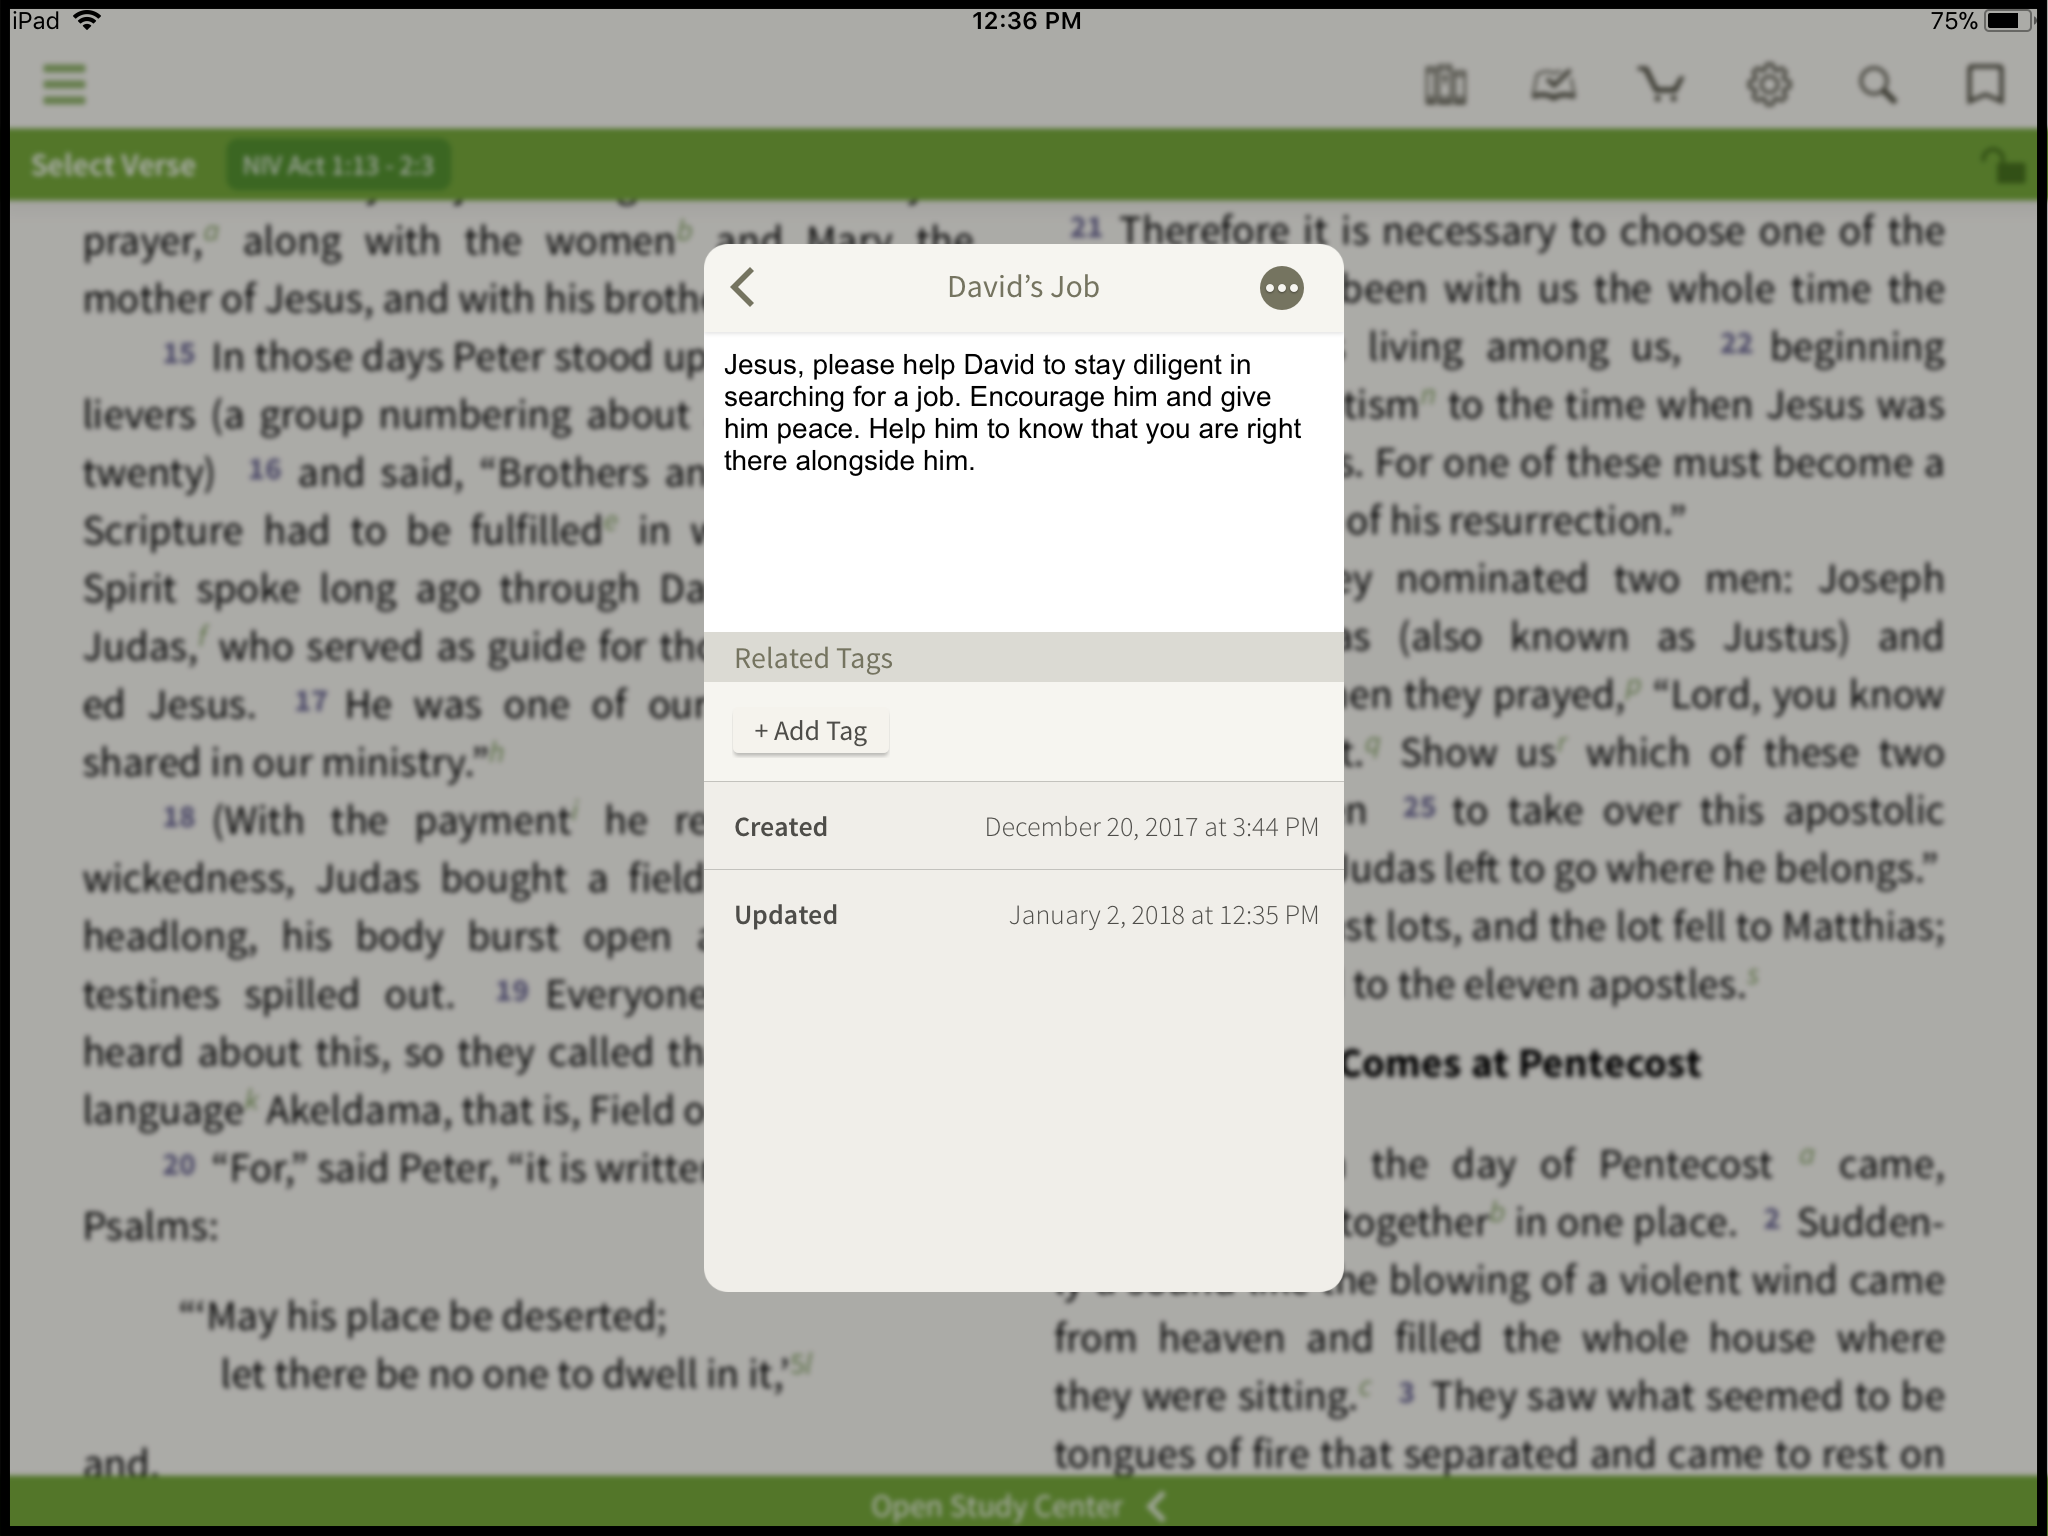Tap verse 3 number near bottom right
Screen dimensions: 2048x1536
pos(1406,1391)
